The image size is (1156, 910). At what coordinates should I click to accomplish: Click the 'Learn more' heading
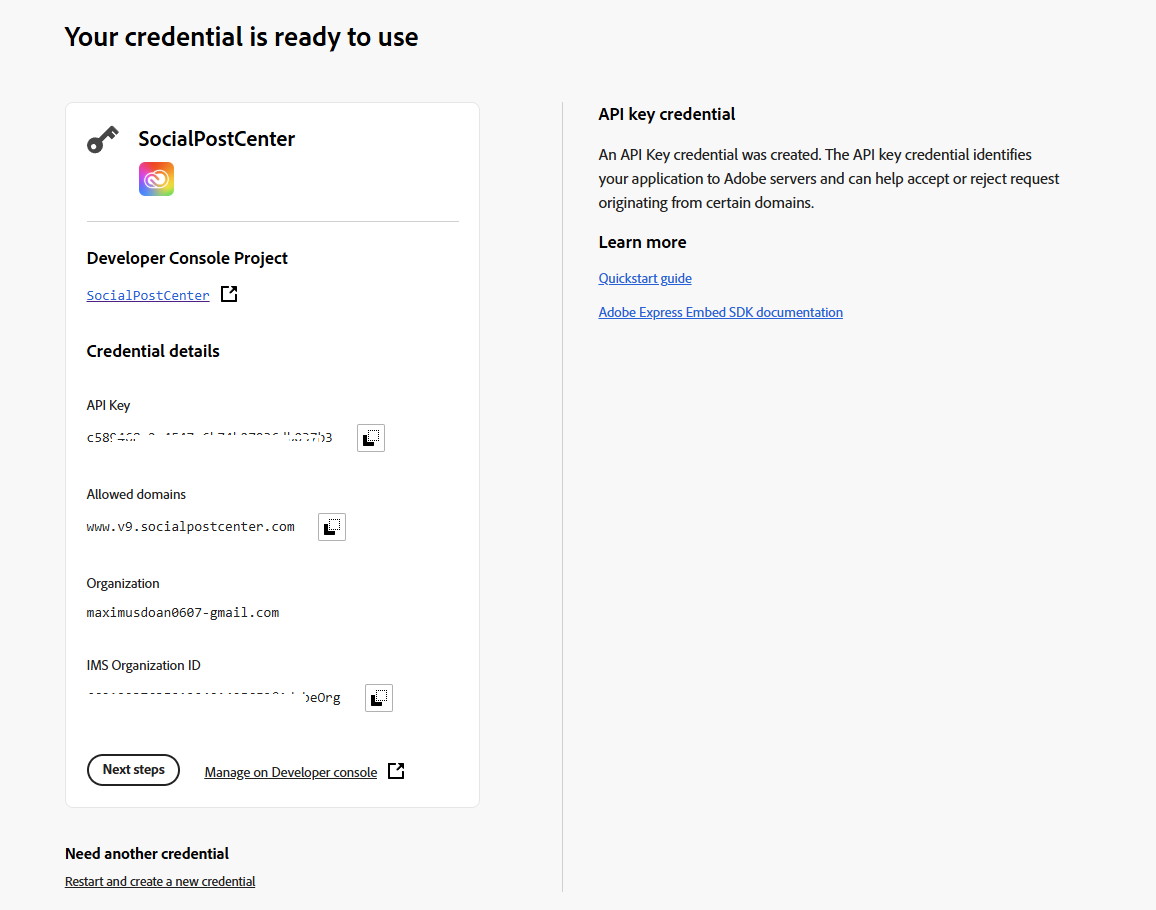(642, 243)
